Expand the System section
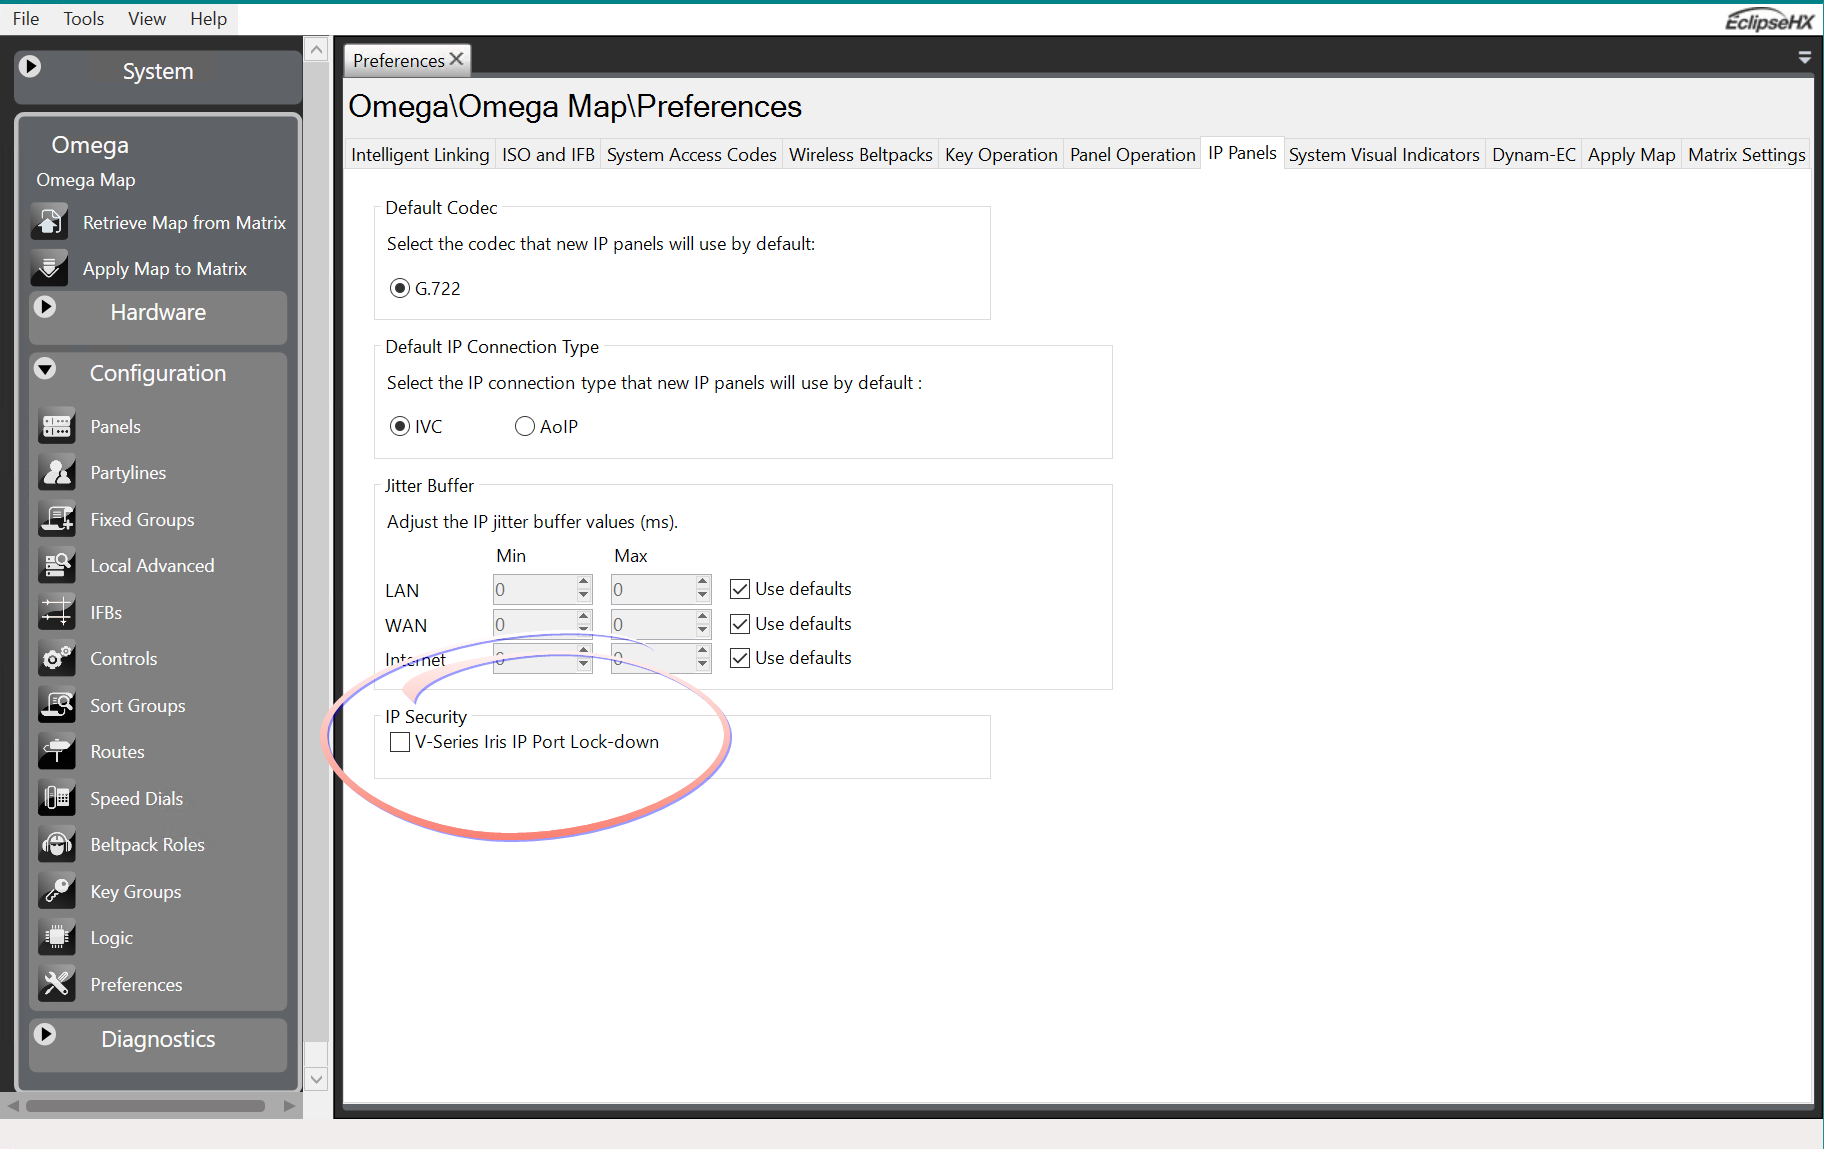This screenshot has width=1824, height=1149. pyautogui.click(x=31, y=67)
